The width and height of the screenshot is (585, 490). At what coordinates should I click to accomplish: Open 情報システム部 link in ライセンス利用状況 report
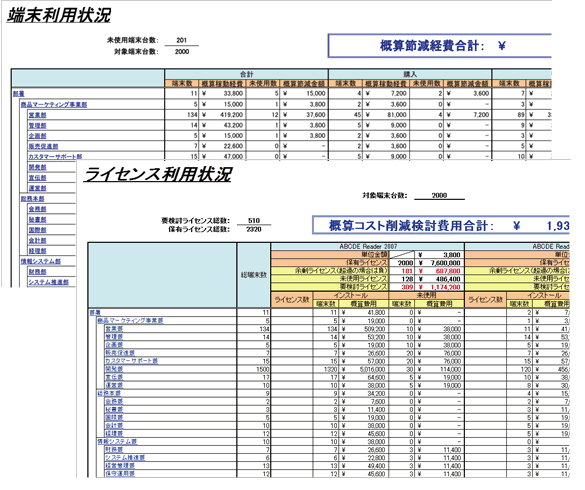coord(117,441)
